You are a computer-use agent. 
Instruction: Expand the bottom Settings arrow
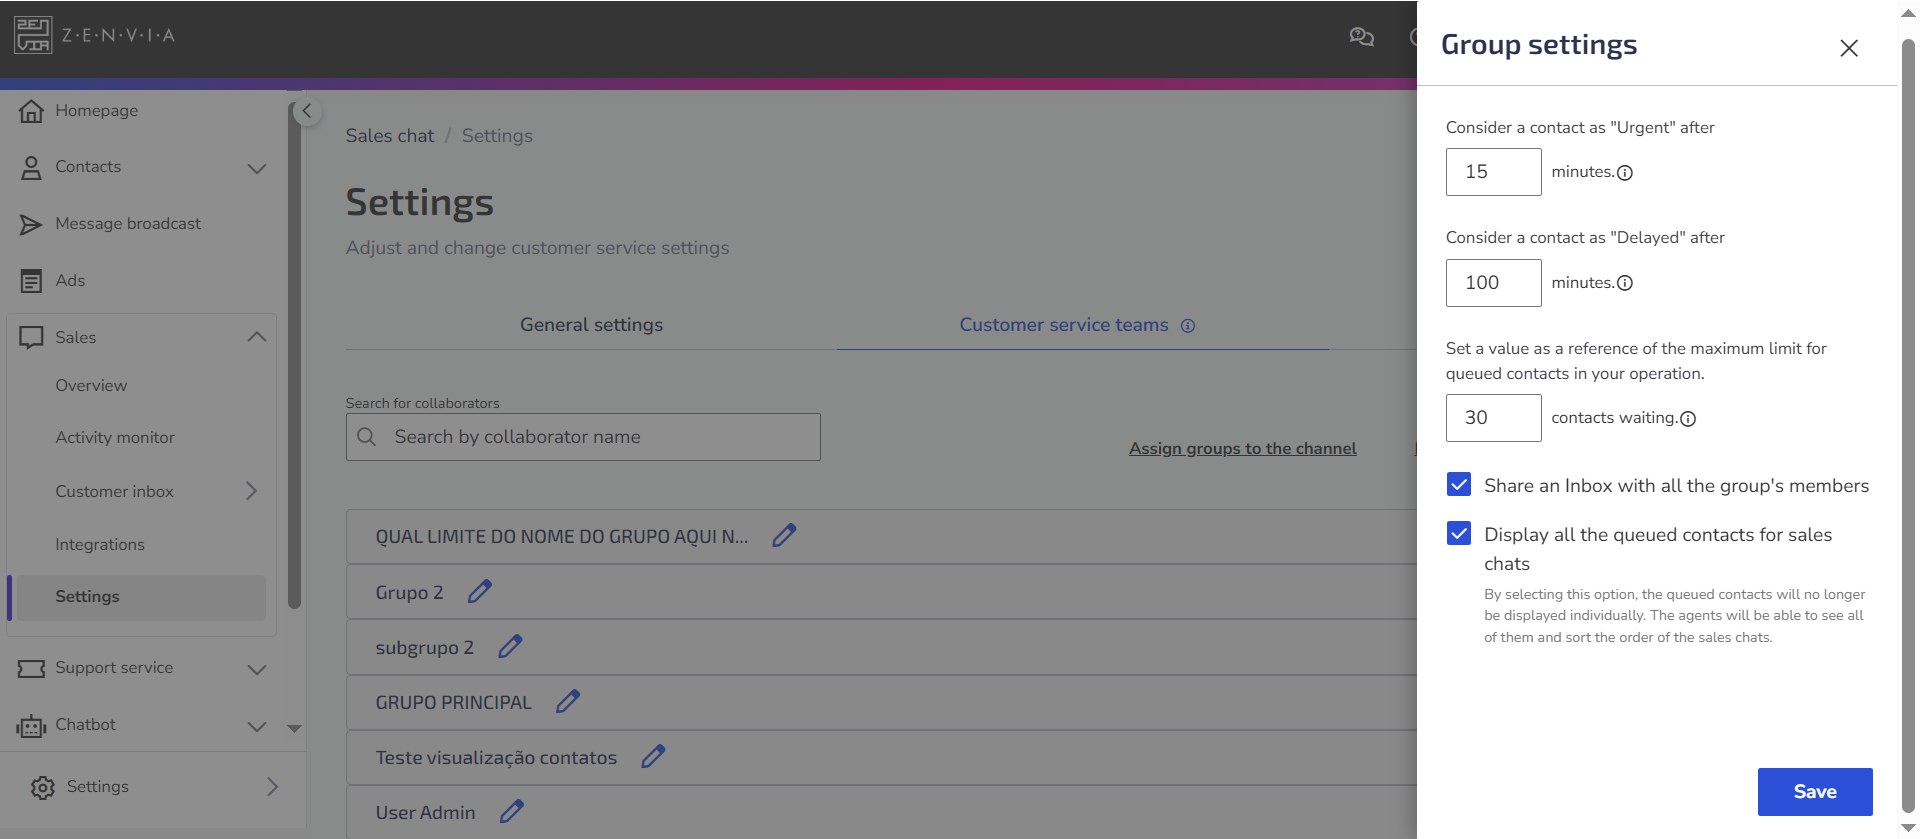tap(272, 787)
